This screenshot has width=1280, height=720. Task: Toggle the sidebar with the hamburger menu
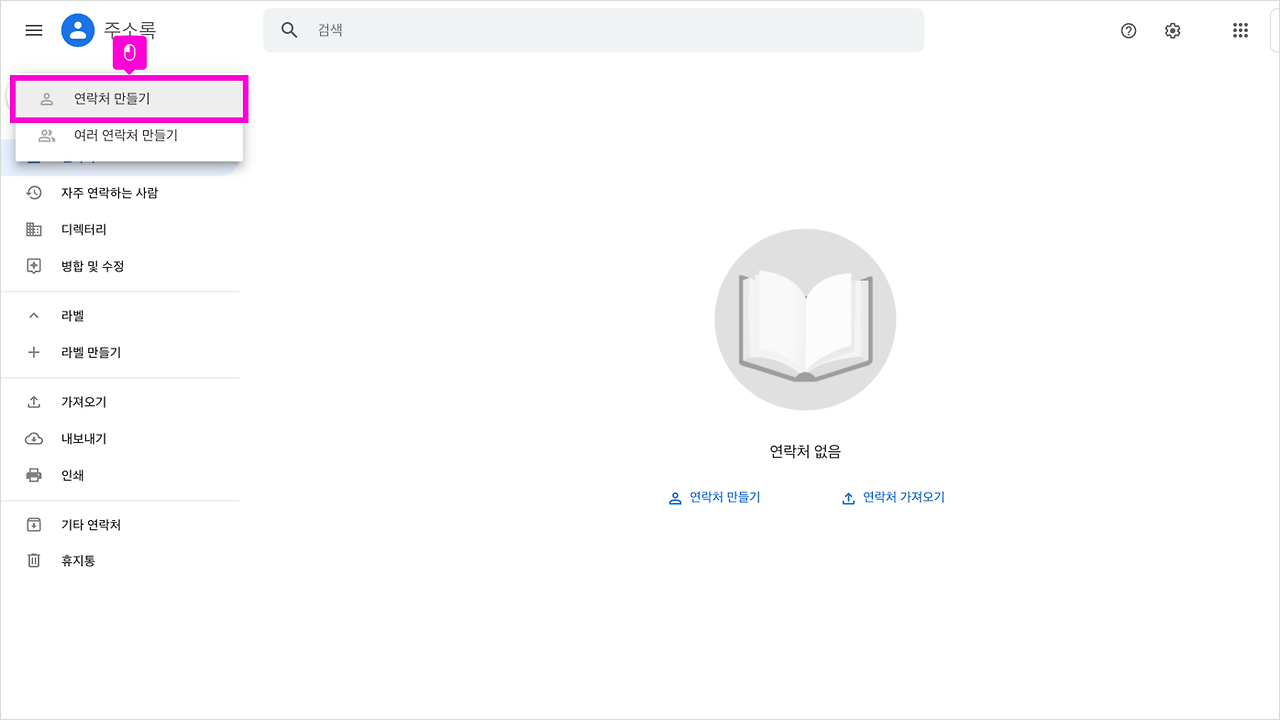coord(33,30)
